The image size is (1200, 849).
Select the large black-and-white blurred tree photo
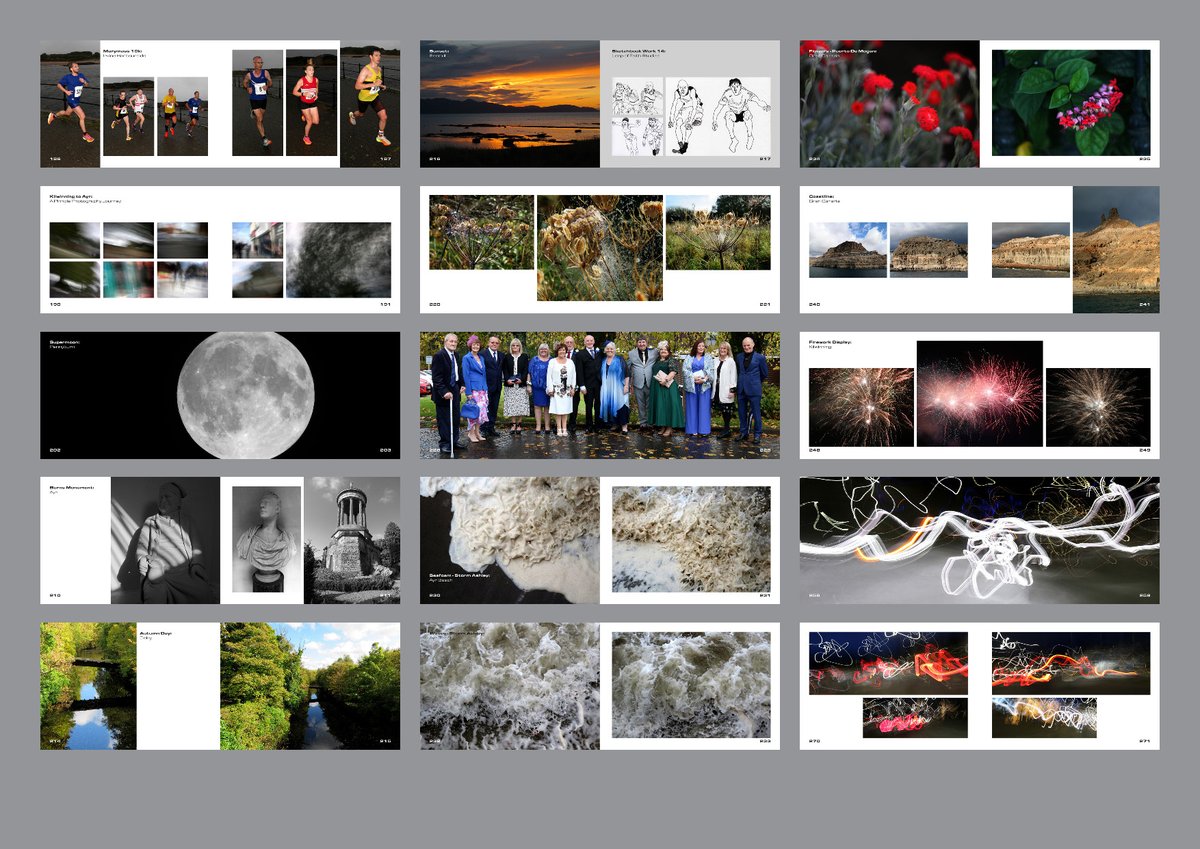coord(338,260)
